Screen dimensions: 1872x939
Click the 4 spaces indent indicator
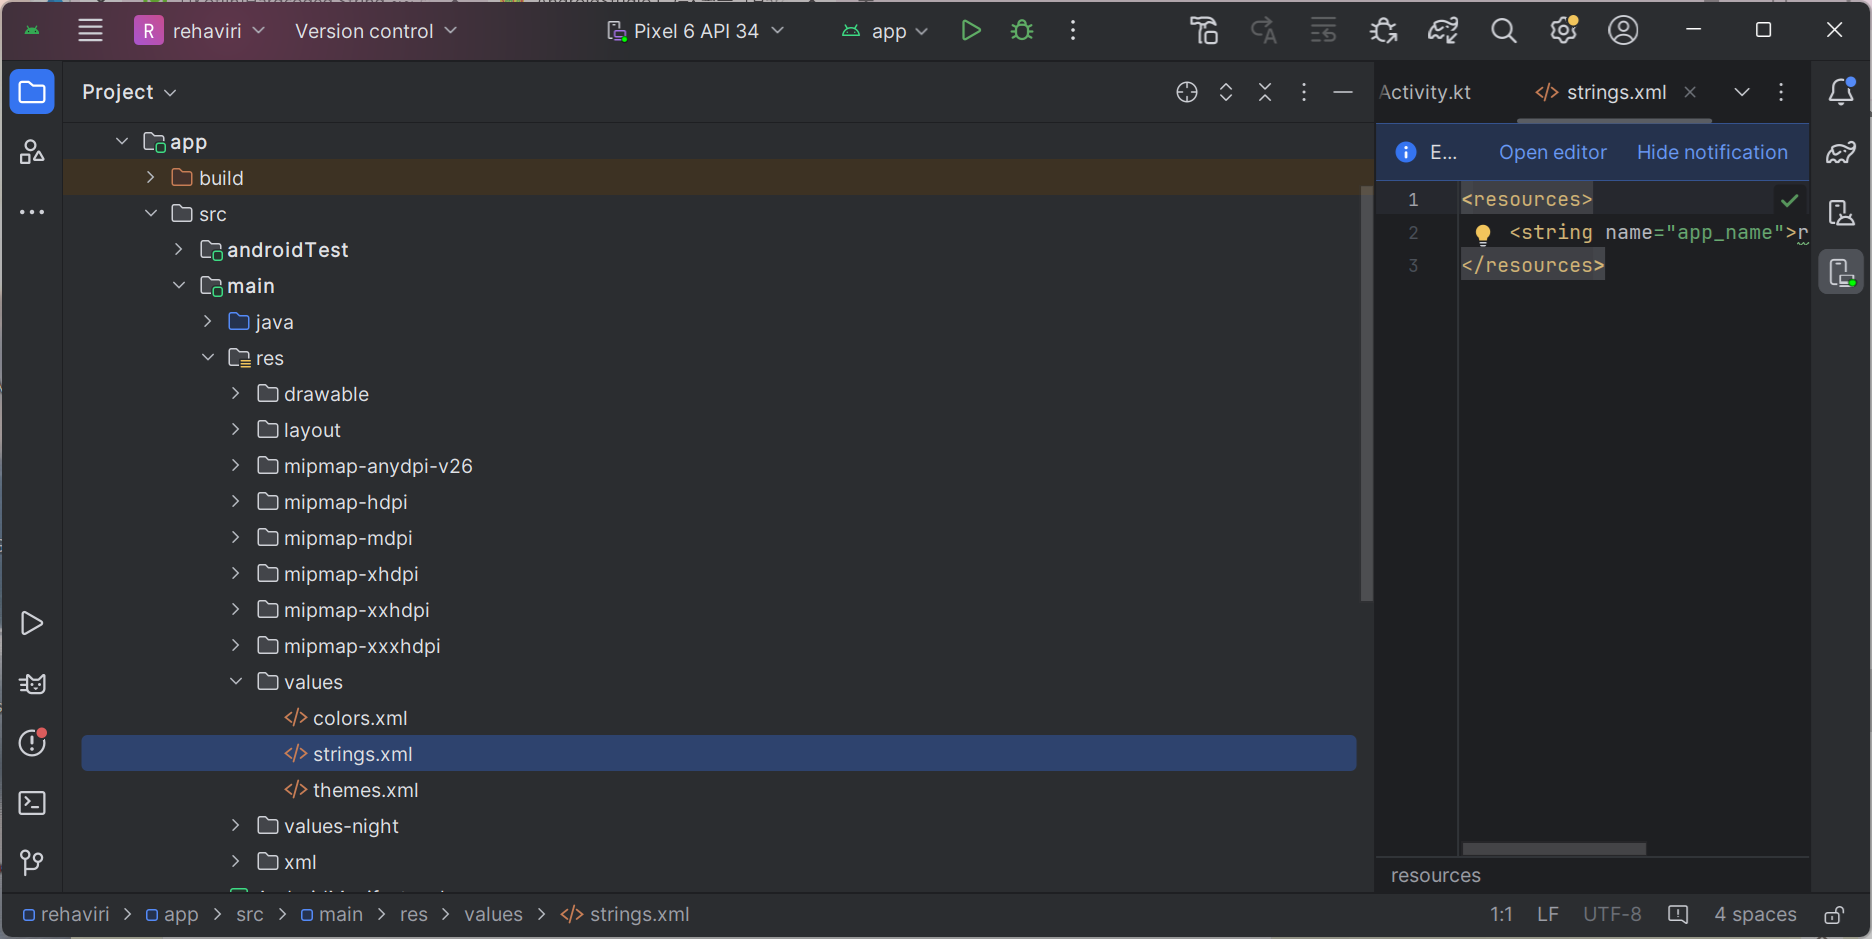(1754, 913)
